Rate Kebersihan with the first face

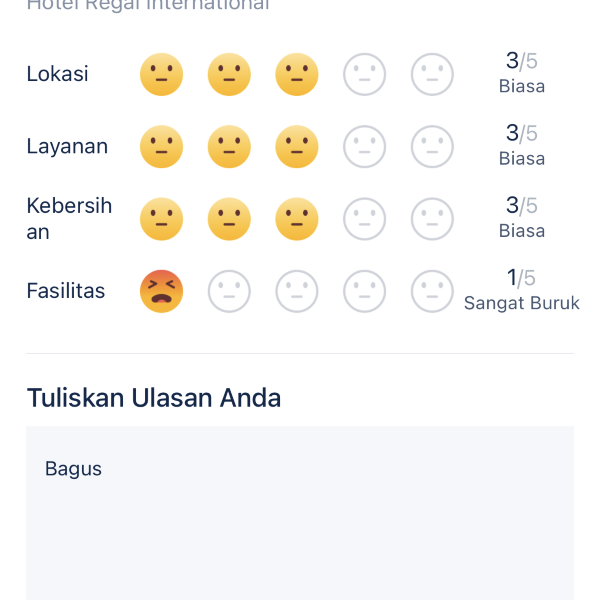[161, 219]
